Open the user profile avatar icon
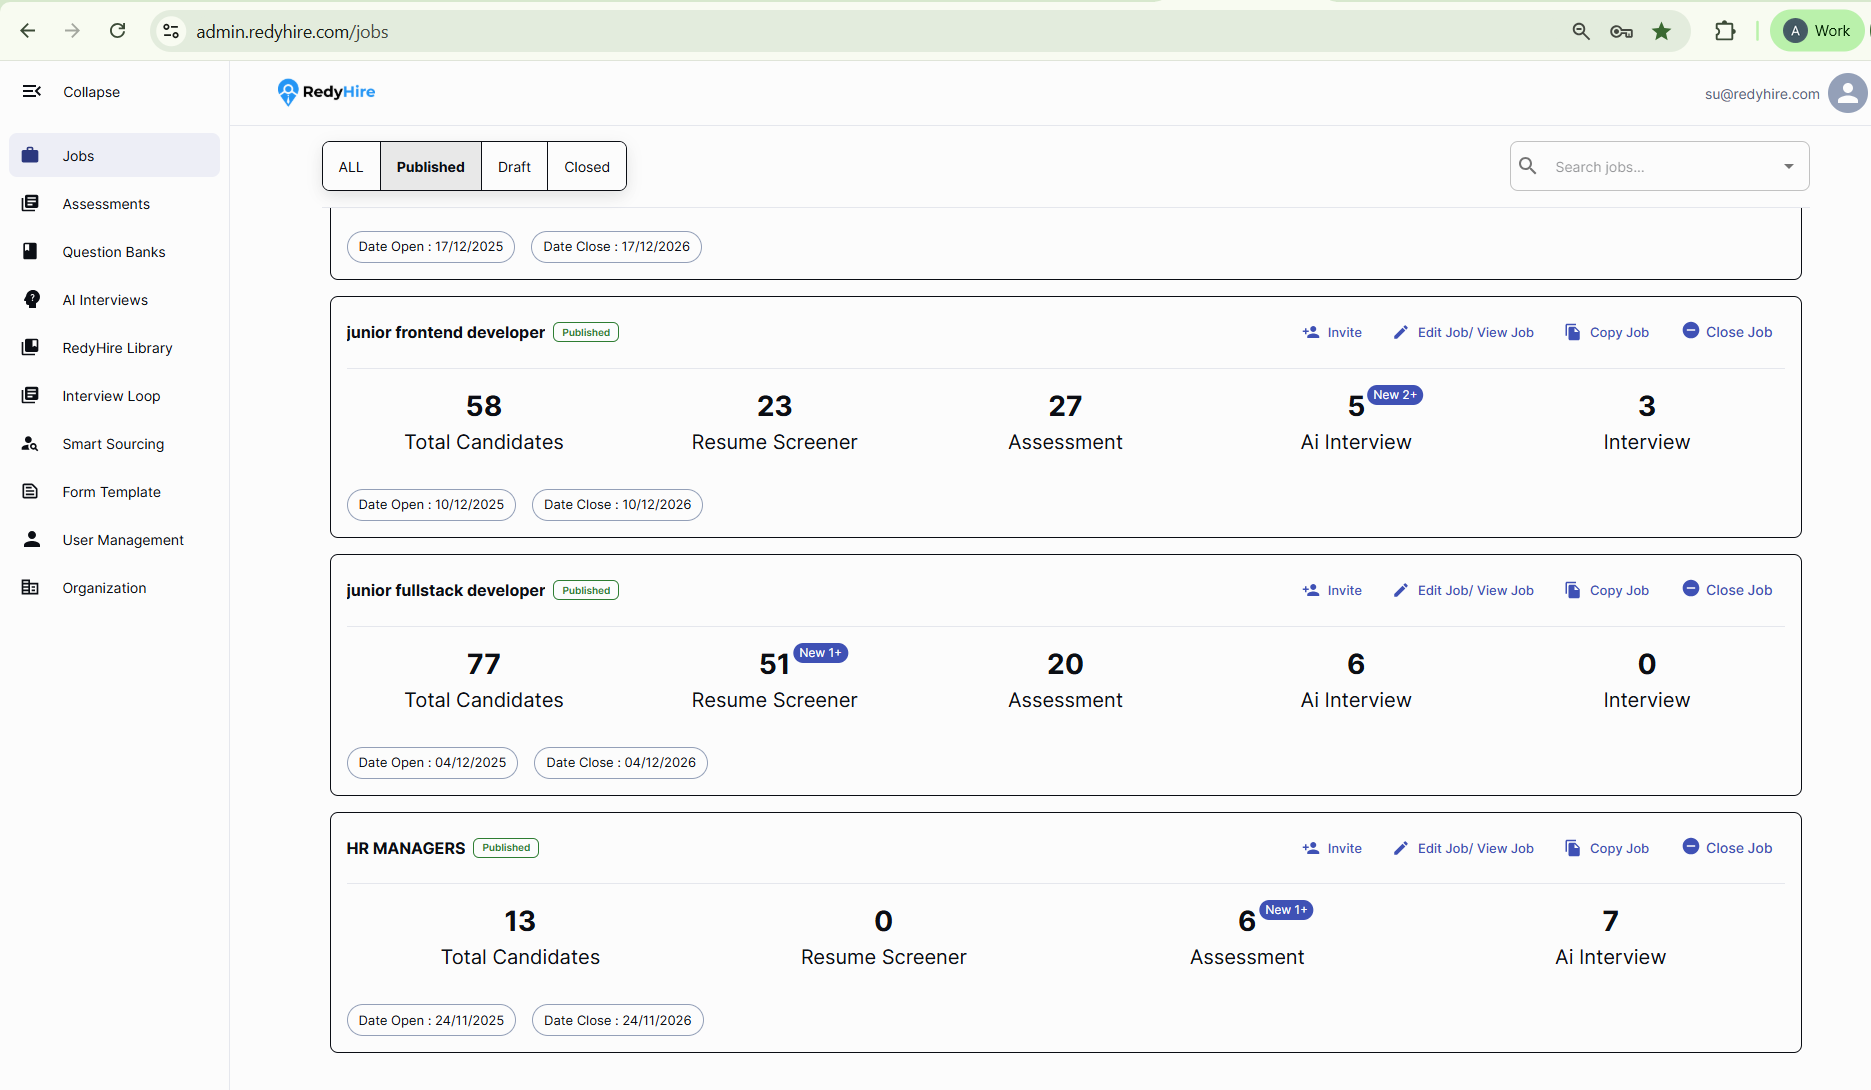Image resolution: width=1871 pixels, height=1090 pixels. pos(1846,94)
